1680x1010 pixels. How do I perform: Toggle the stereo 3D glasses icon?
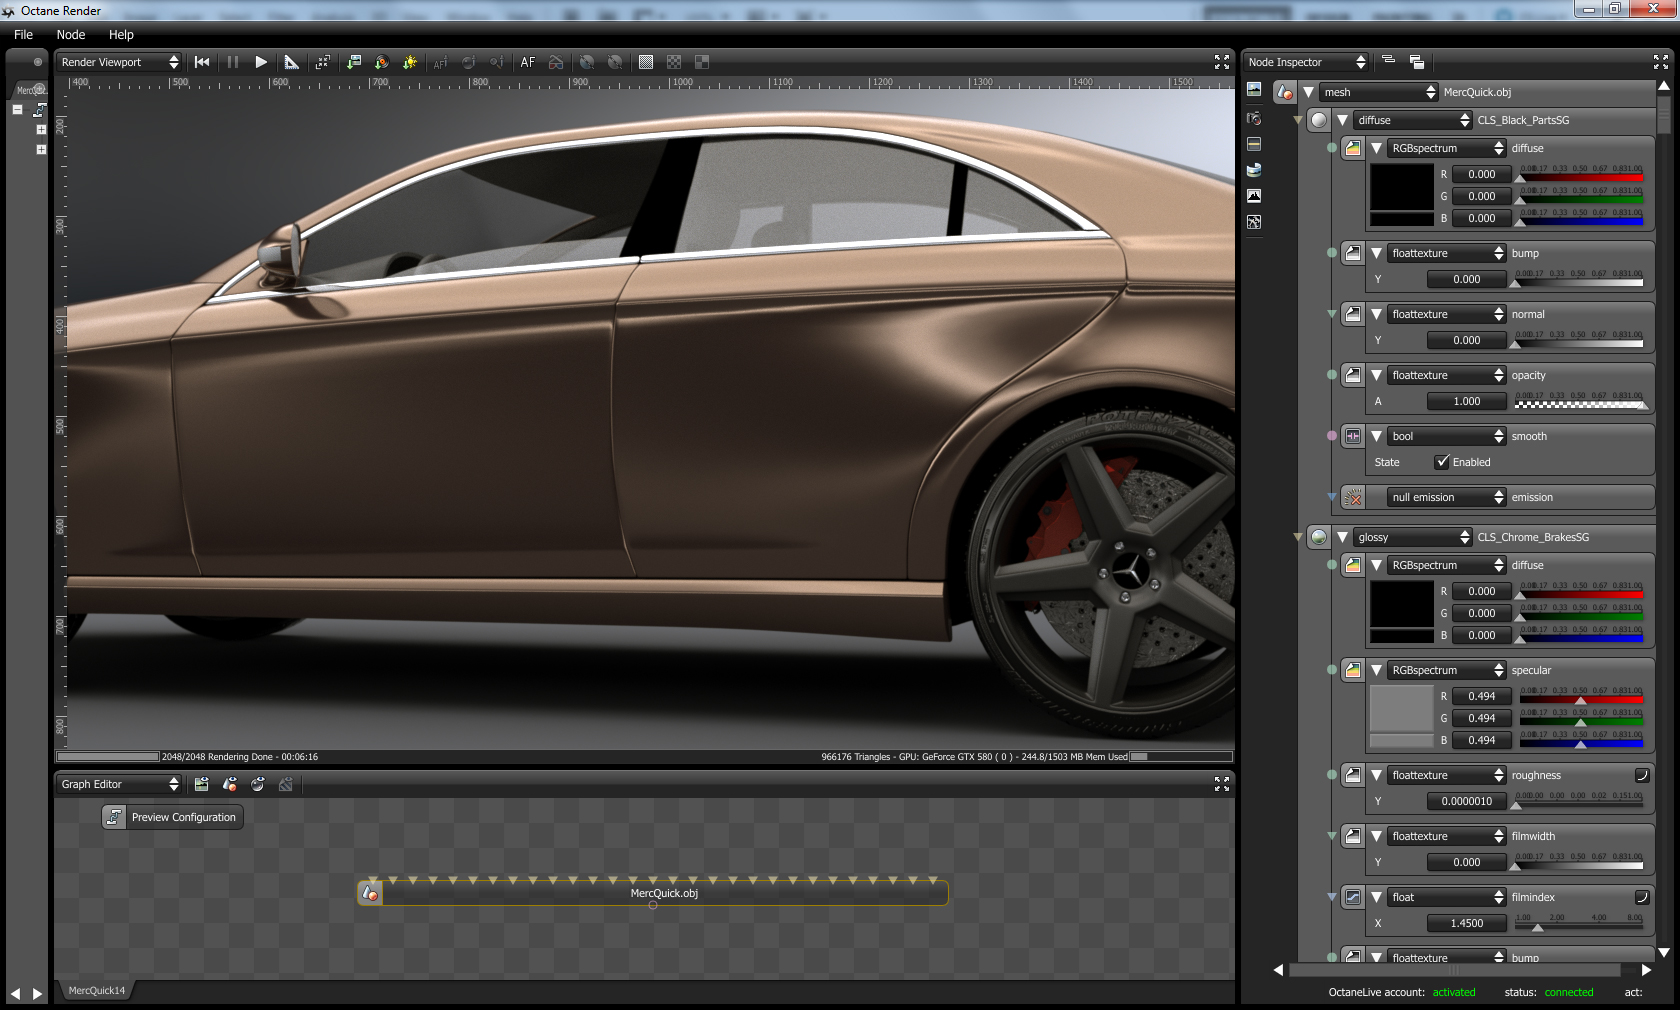pyautogui.click(x=556, y=62)
